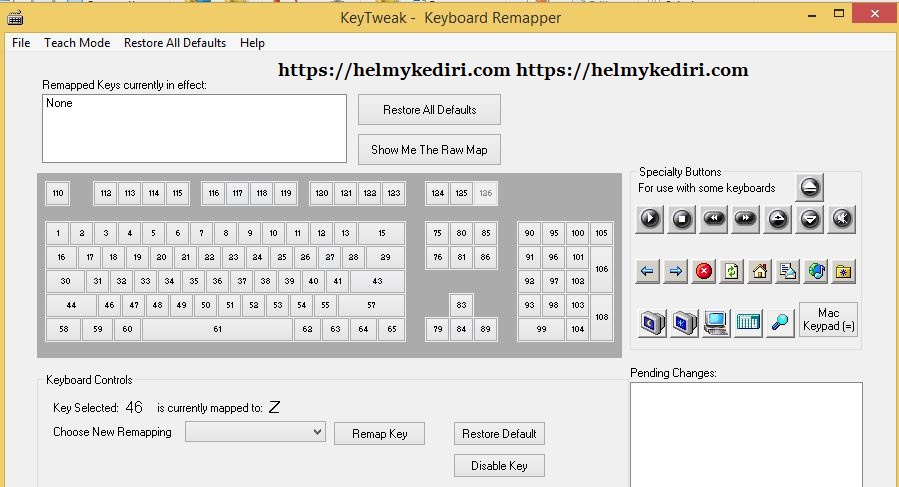Select key 116 in function row
899x487 pixels.
coord(214,193)
